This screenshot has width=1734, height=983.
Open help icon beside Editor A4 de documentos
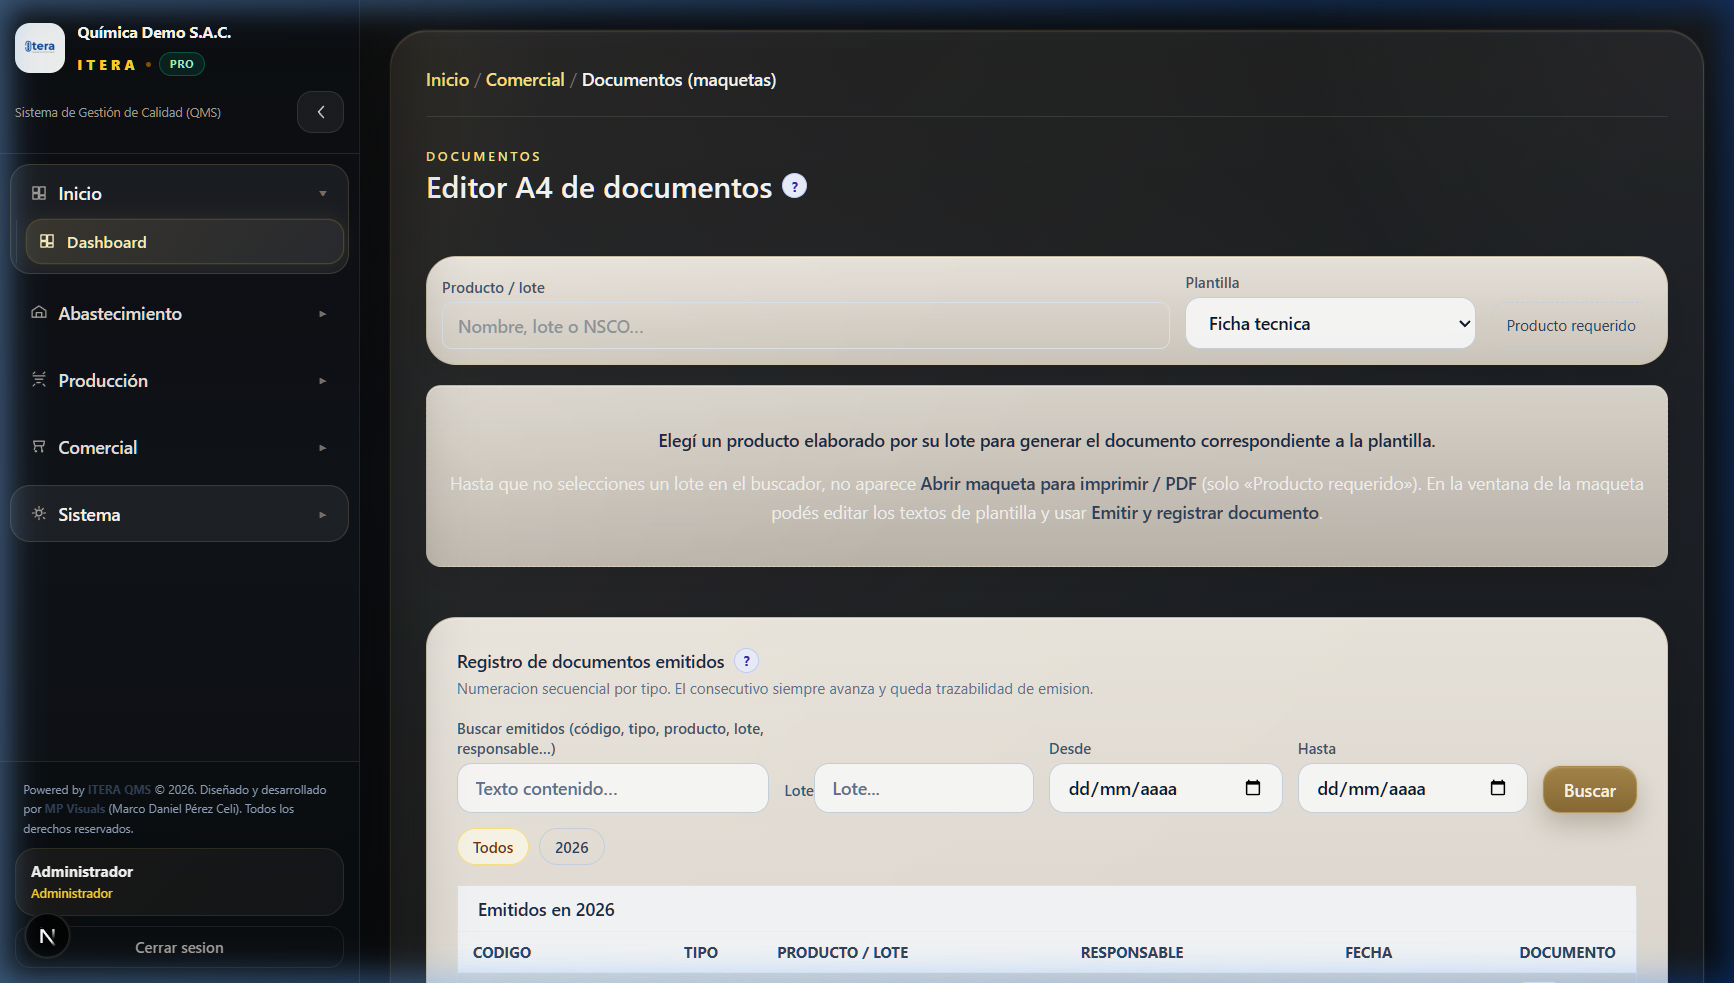[x=794, y=186]
